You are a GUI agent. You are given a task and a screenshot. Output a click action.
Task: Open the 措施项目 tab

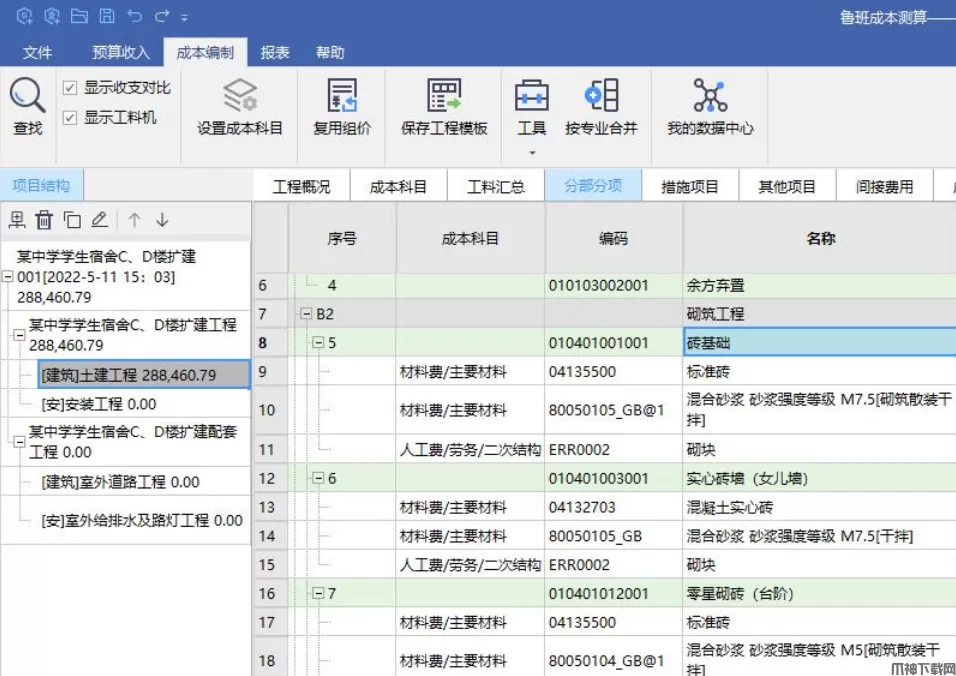coord(690,186)
